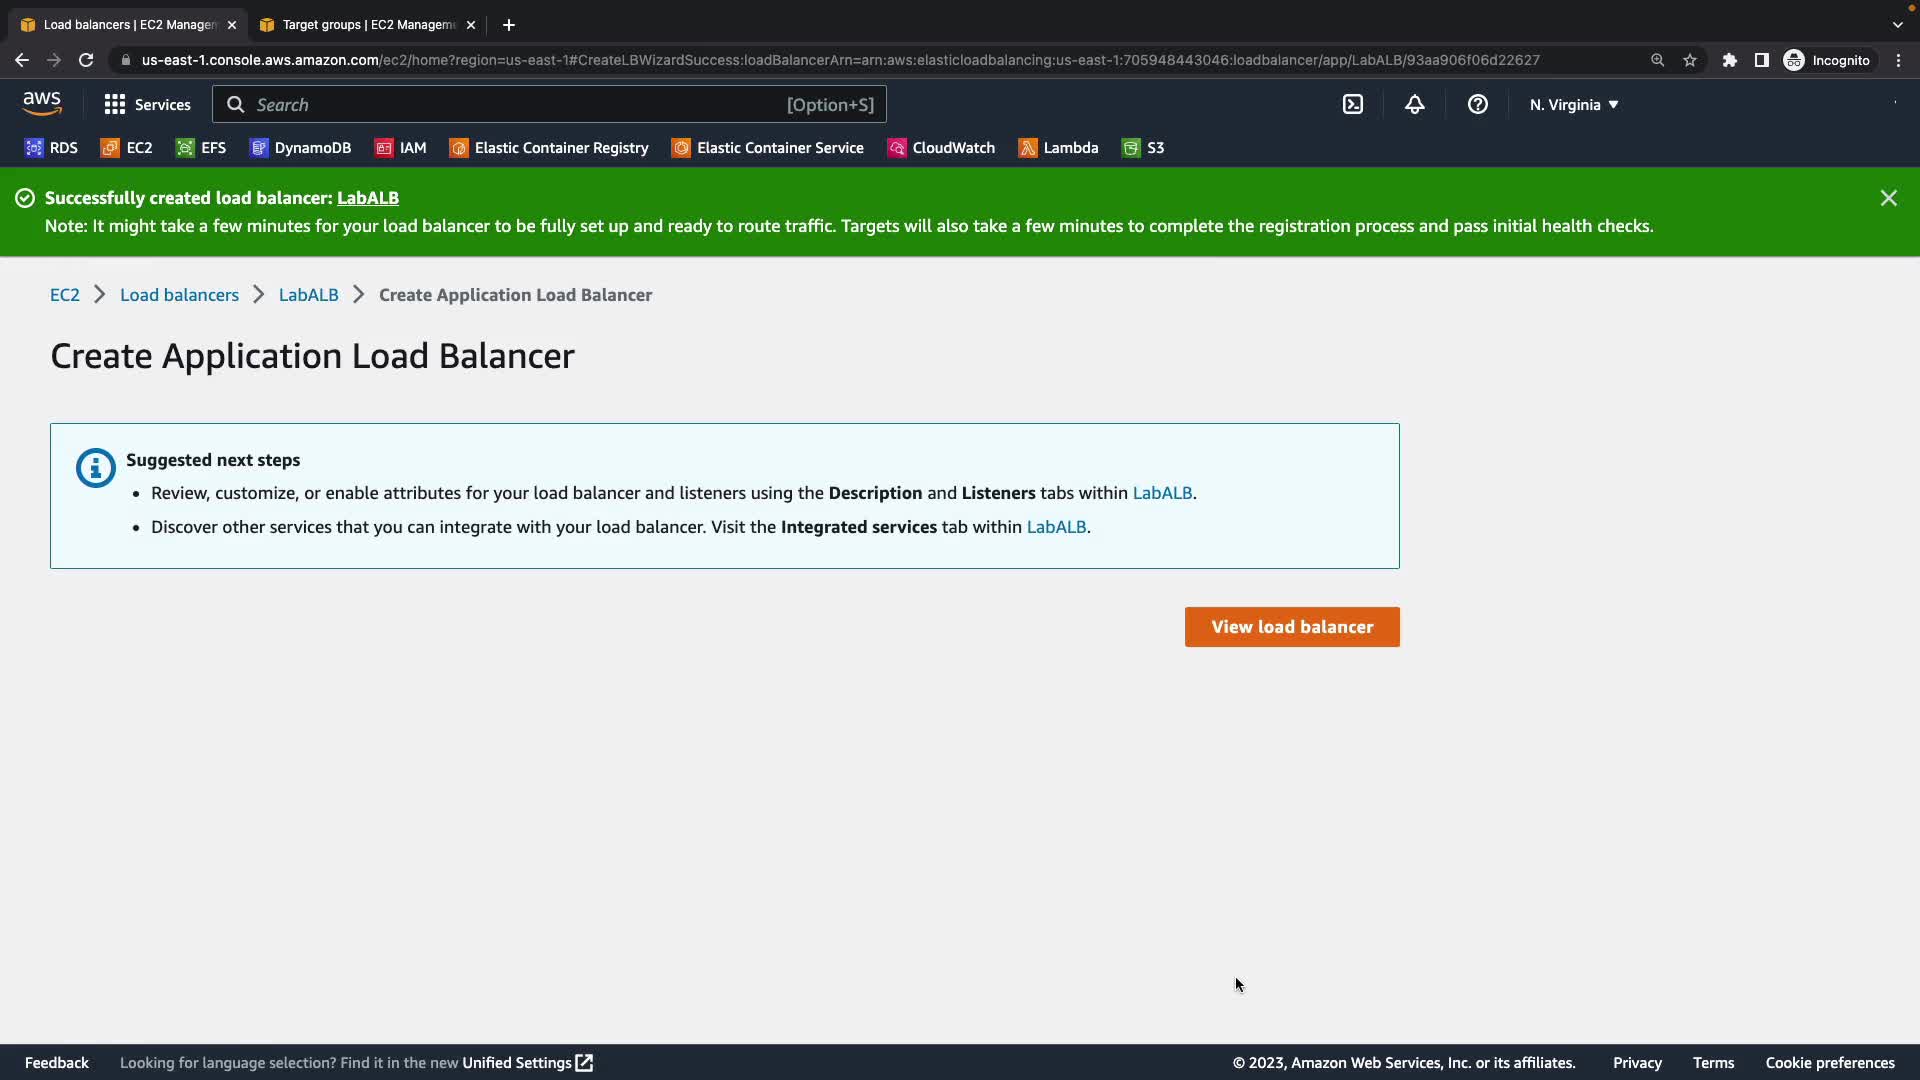Switch to Target groups browser tab
Screen dimensions: 1920x1080
click(x=367, y=24)
